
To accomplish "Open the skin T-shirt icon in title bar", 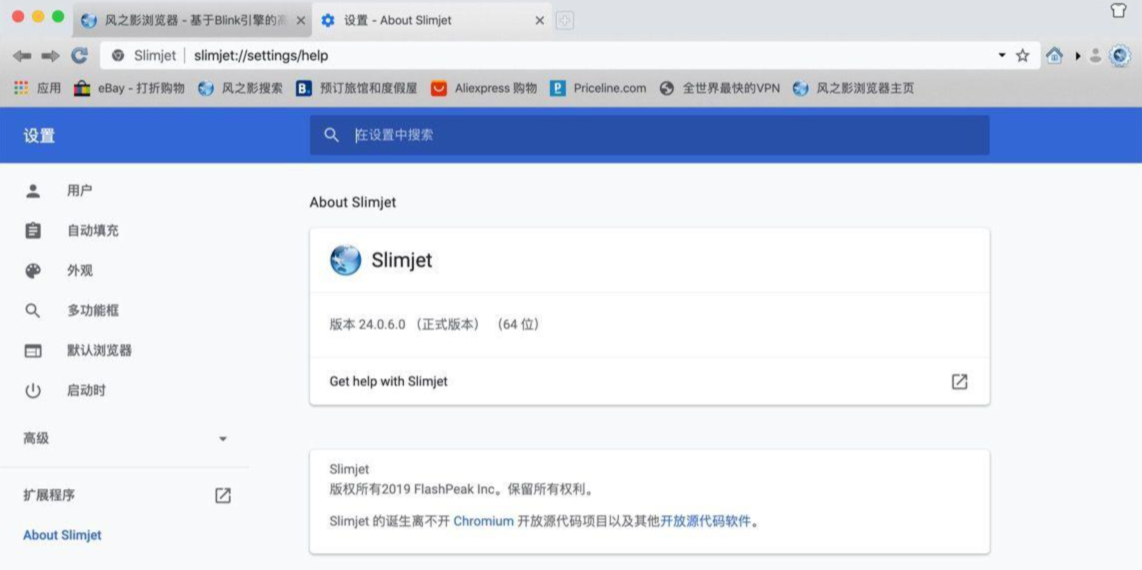I will 1119,12.
